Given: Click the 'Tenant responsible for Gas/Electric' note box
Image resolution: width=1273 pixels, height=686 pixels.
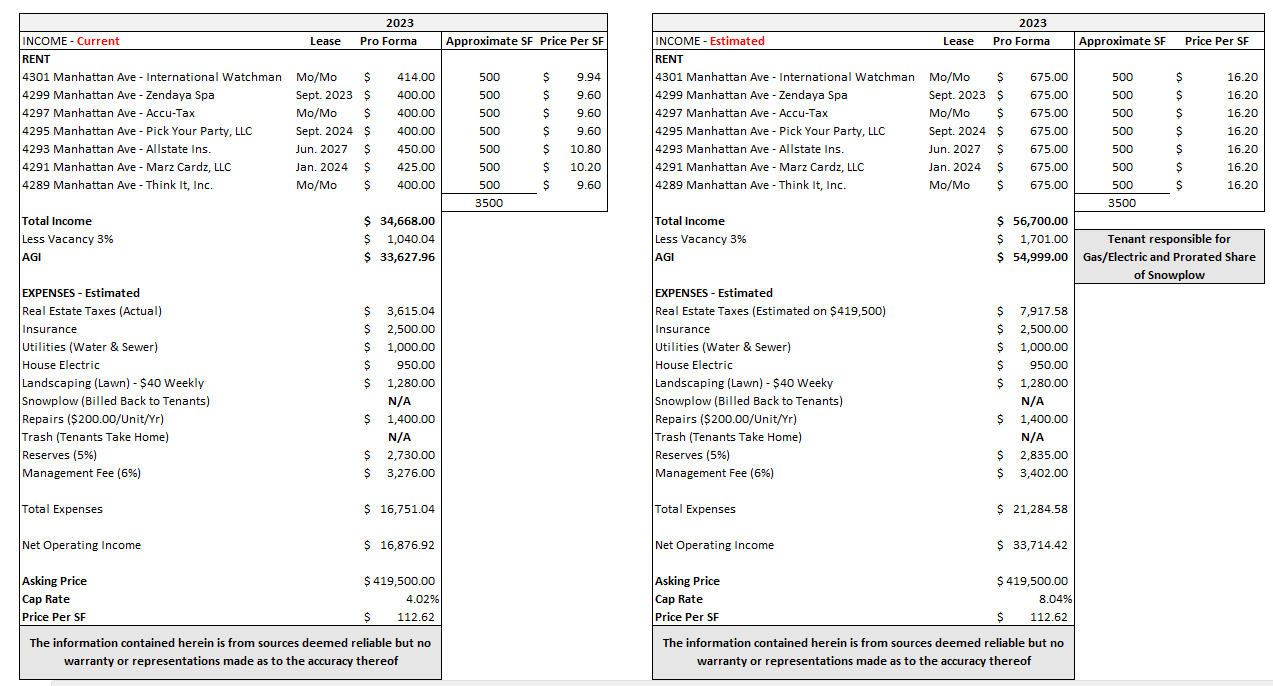Looking at the screenshot, I should click(1168, 257).
